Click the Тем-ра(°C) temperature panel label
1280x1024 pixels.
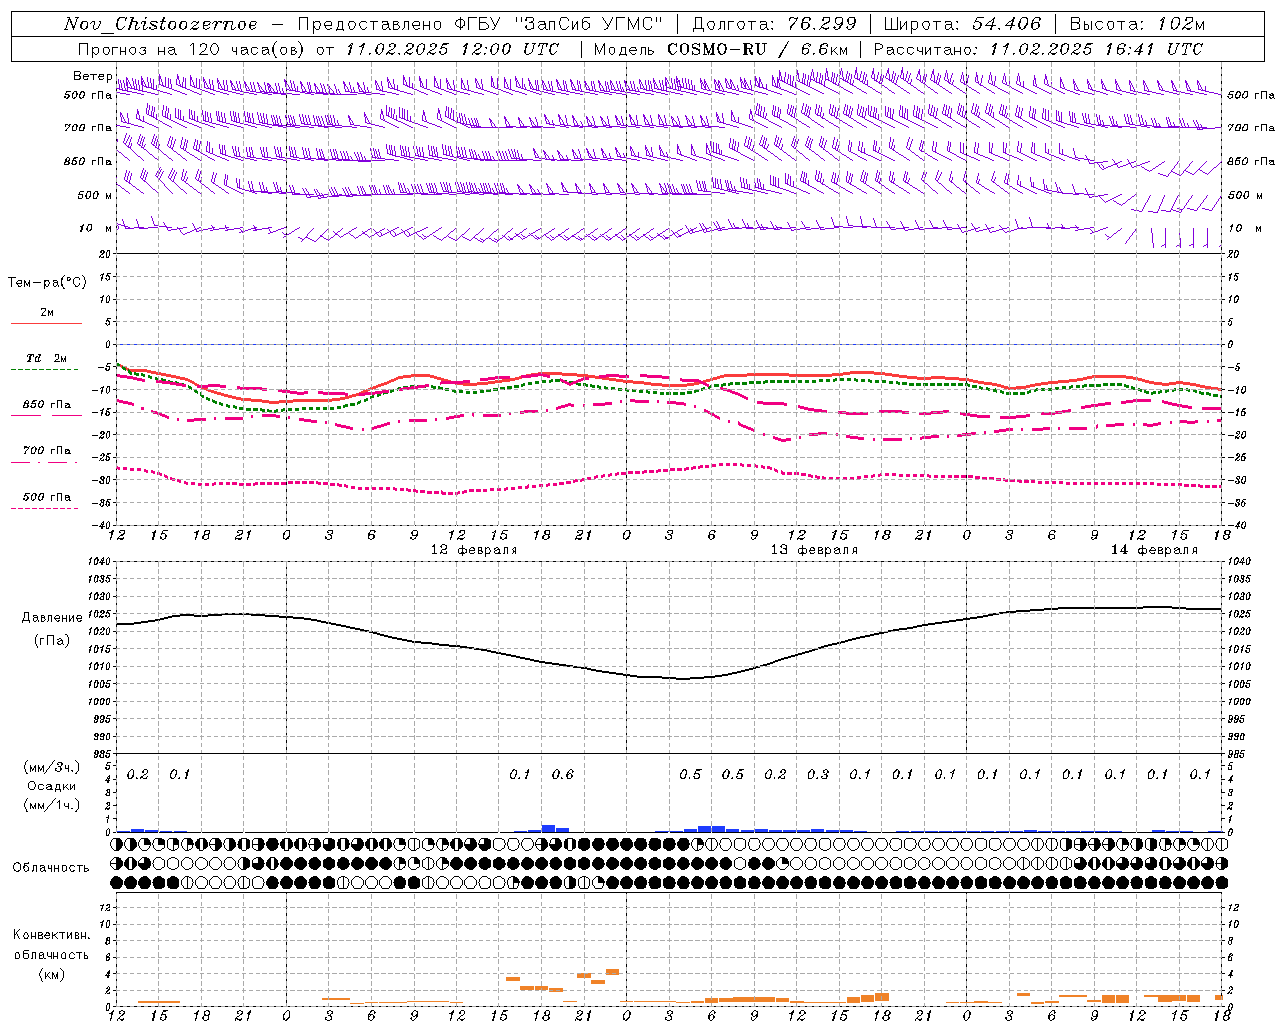(47, 283)
